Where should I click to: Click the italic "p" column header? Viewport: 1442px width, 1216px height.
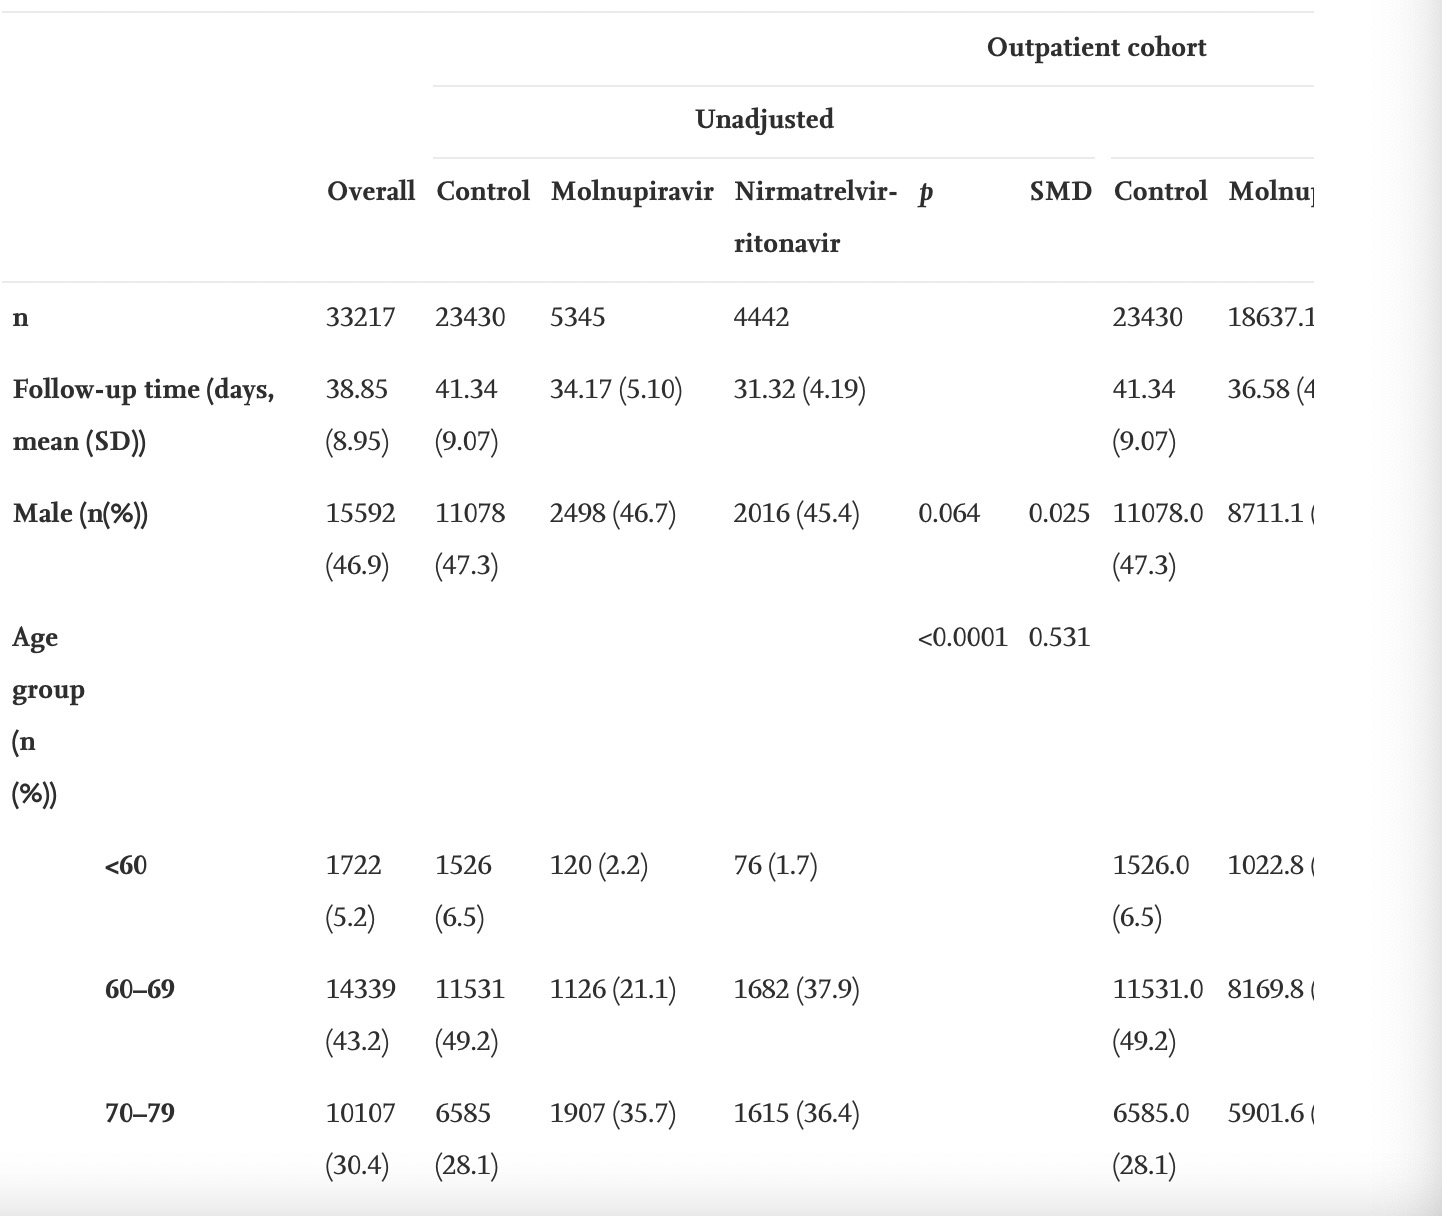(x=925, y=193)
